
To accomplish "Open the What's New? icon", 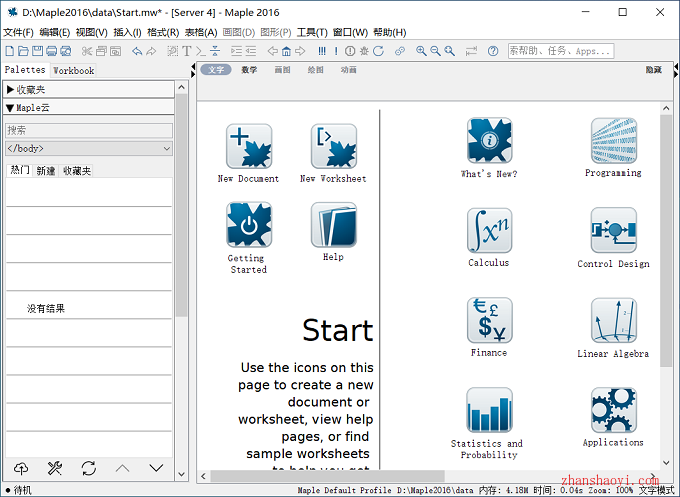I will [490, 141].
